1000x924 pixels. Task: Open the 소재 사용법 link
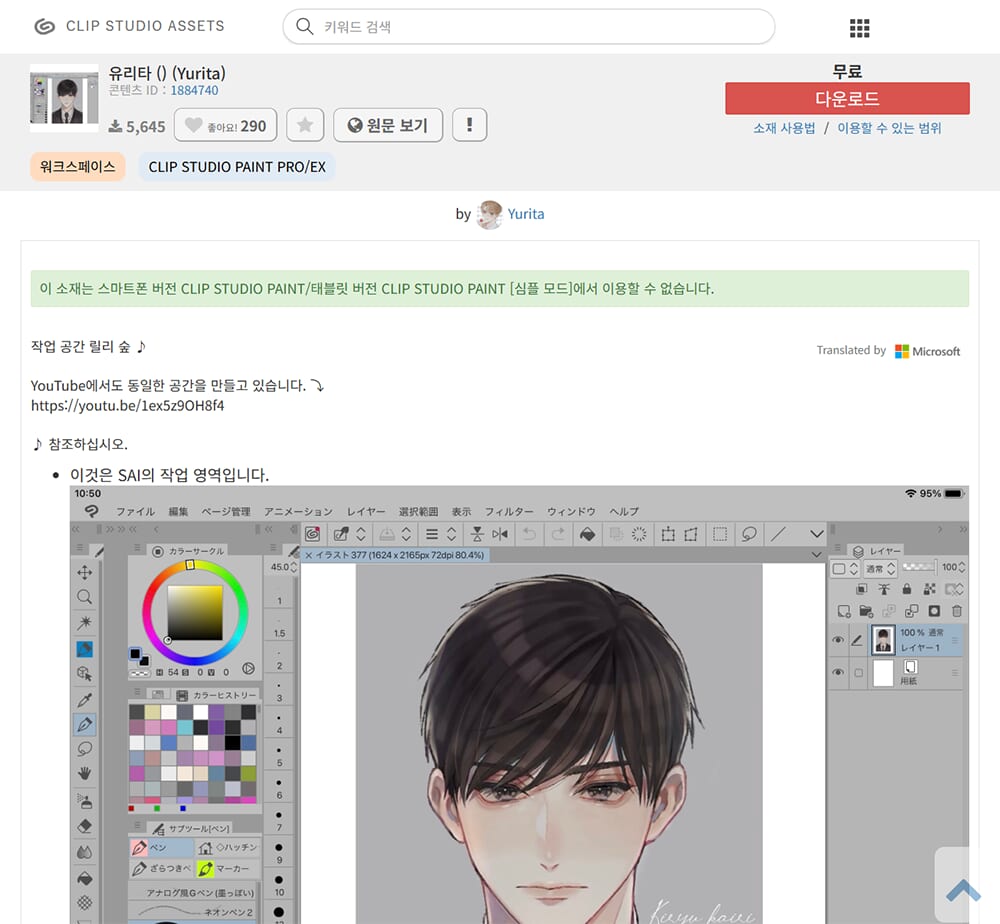[x=784, y=128]
